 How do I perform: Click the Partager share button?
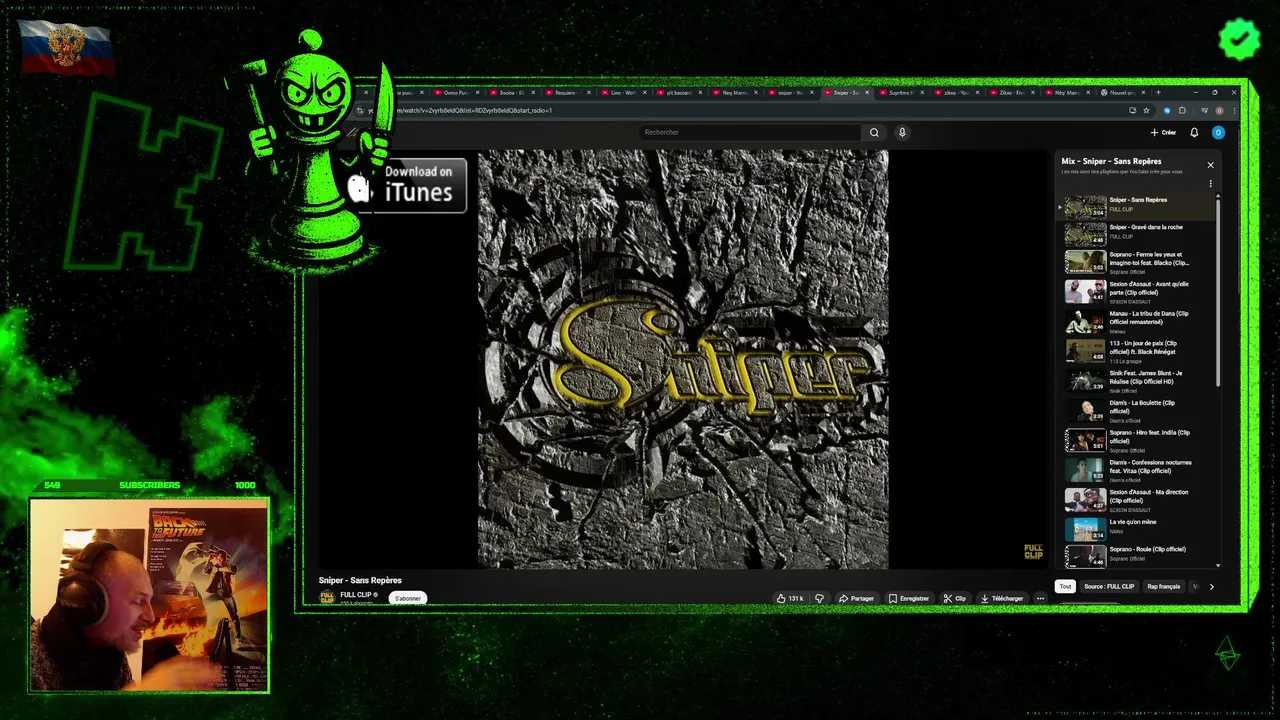click(x=856, y=598)
